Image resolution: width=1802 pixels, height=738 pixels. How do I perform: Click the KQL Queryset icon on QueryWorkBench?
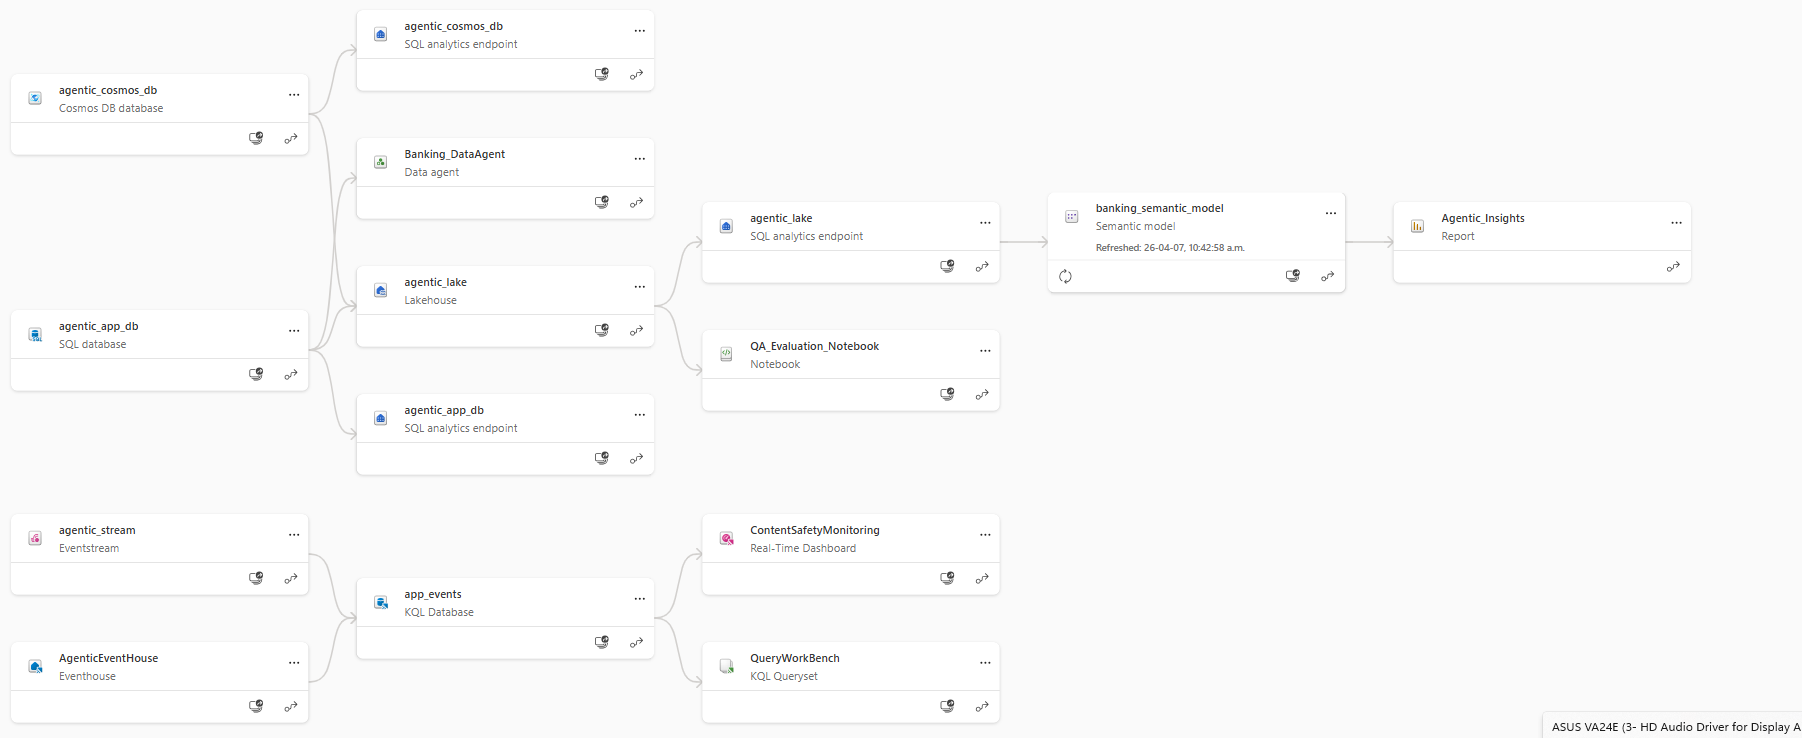(725, 665)
